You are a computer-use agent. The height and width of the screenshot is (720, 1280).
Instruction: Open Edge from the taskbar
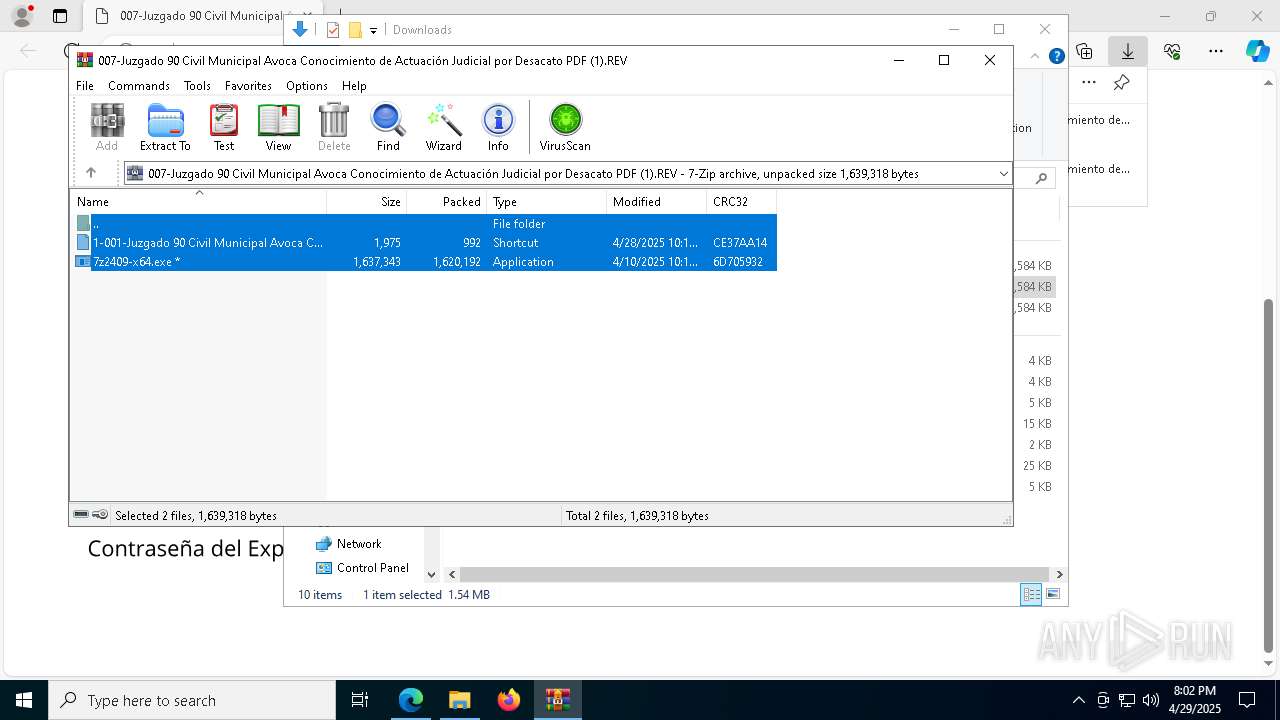411,700
